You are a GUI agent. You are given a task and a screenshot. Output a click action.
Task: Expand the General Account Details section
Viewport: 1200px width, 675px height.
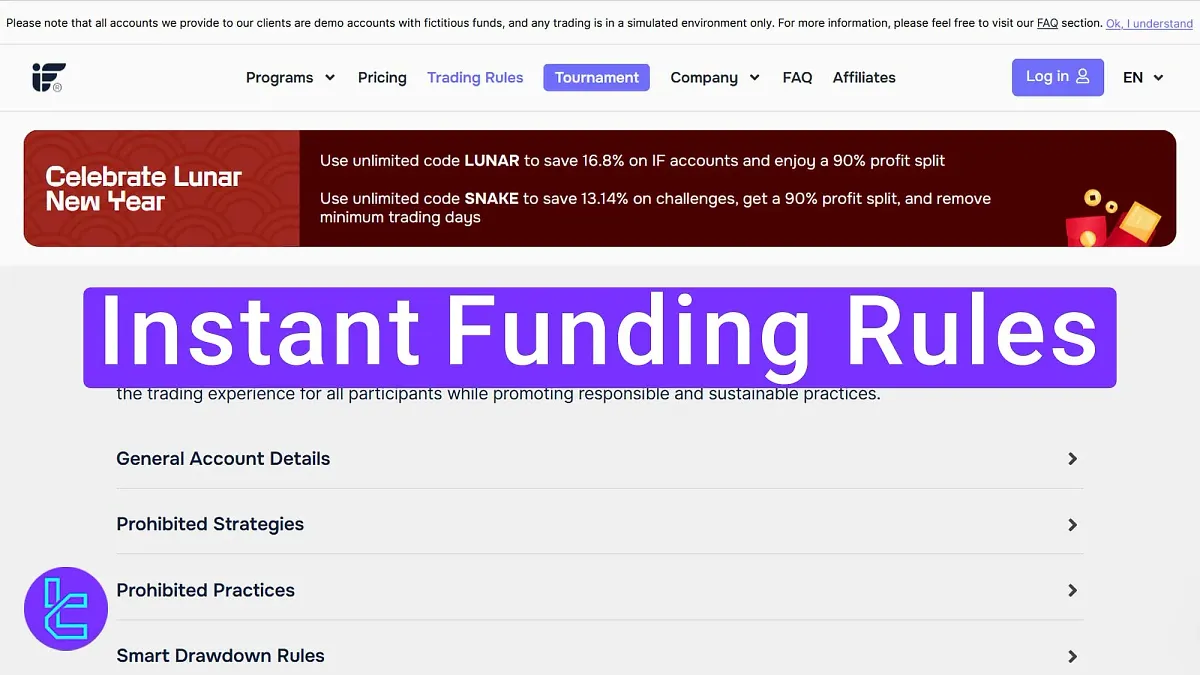(600, 458)
